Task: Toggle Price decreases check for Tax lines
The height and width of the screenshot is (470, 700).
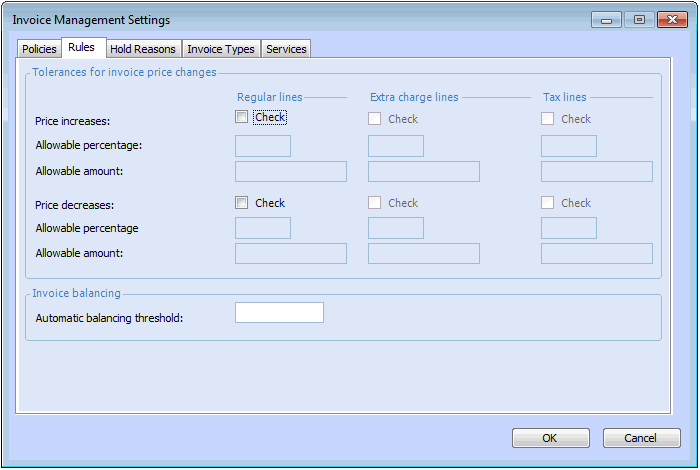Action: 548,203
